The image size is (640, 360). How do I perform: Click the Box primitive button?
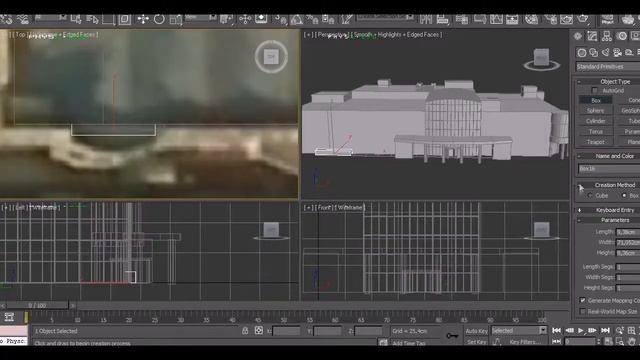[x=596, y=100]
